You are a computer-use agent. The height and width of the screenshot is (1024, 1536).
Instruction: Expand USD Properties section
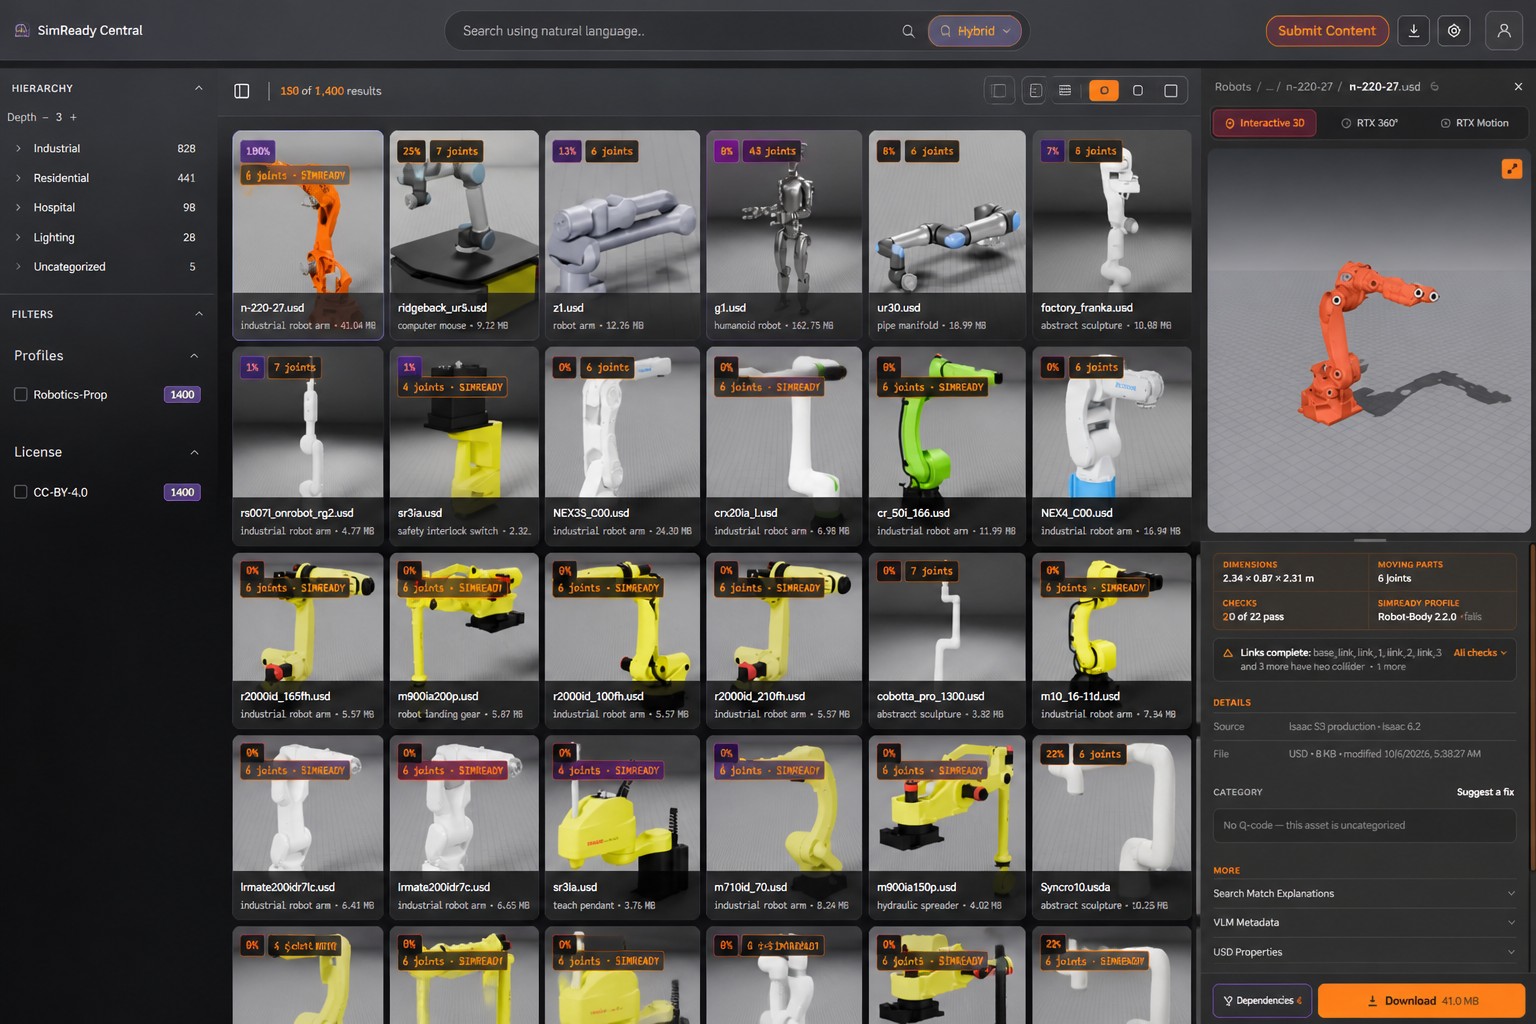[x=1364, y=952]
